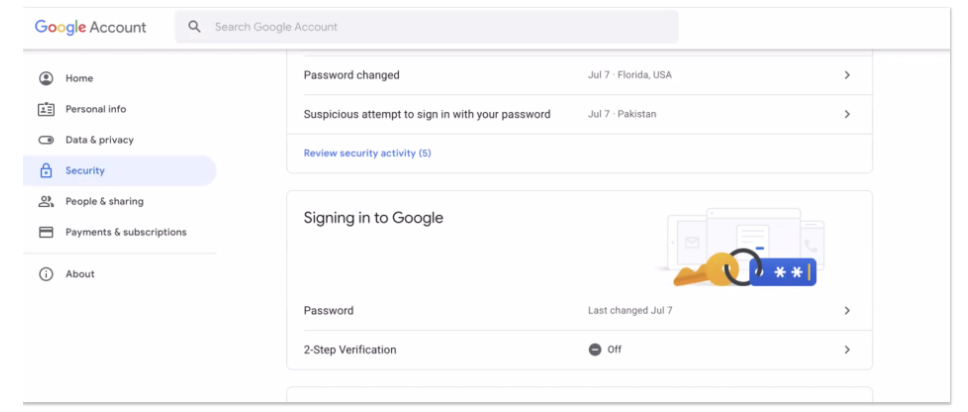Click the Security padlock icon
Image resolution: width=968 pixels, height=412 pixels.
click(45, 171)
